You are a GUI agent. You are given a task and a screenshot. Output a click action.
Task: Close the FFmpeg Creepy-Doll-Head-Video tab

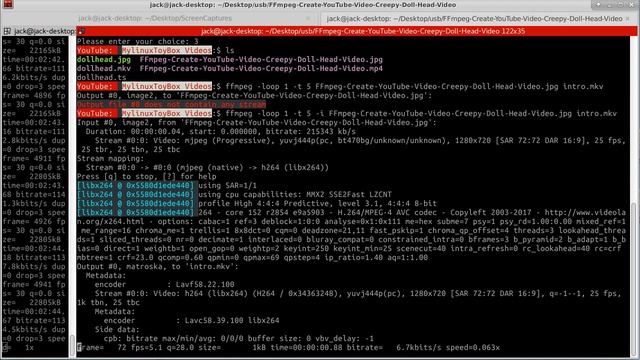coord(628,18)
